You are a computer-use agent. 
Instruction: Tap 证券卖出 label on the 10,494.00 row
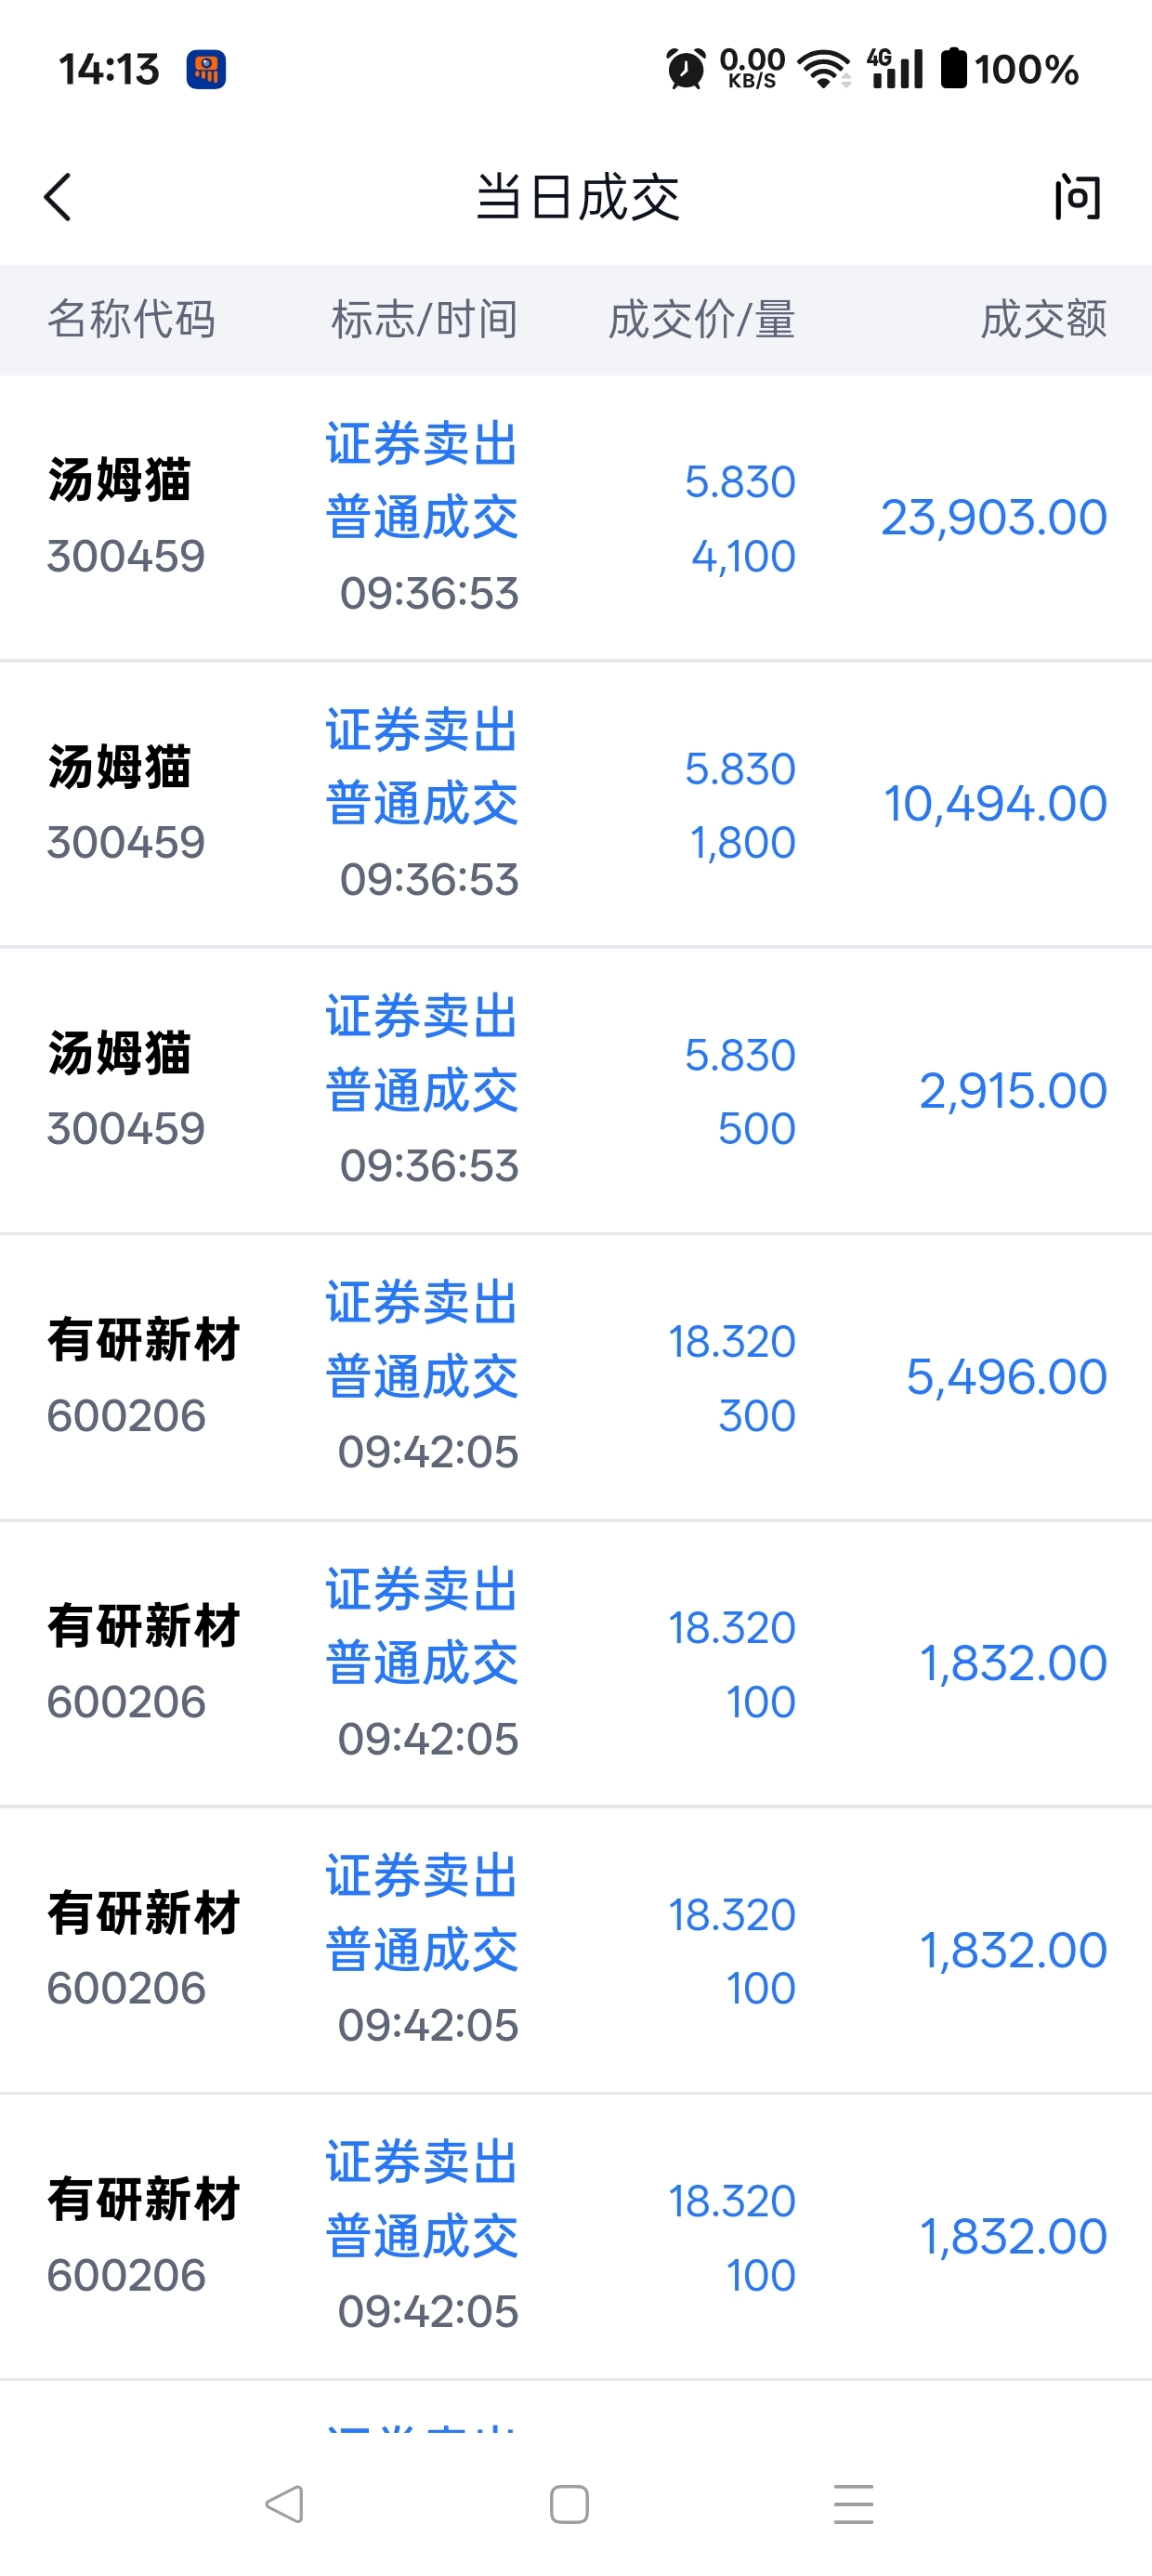click(x=421, y=731)
